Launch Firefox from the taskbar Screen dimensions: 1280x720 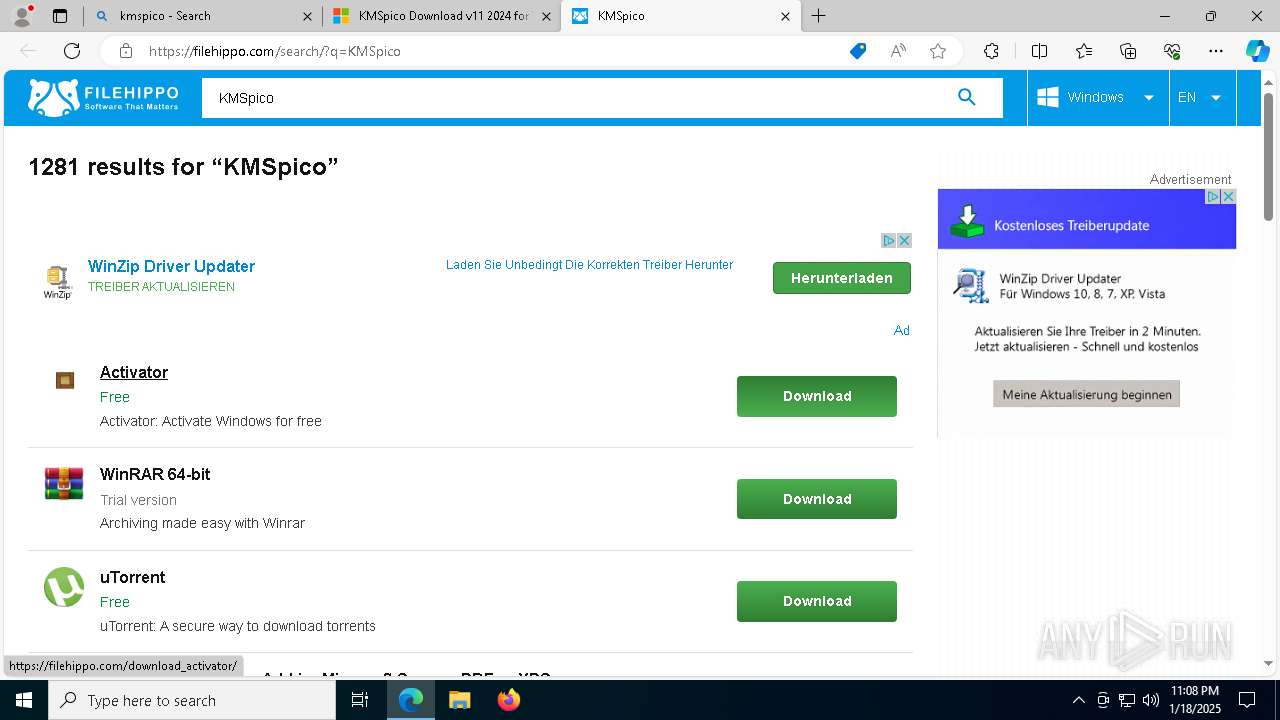[x=509, y=700]
